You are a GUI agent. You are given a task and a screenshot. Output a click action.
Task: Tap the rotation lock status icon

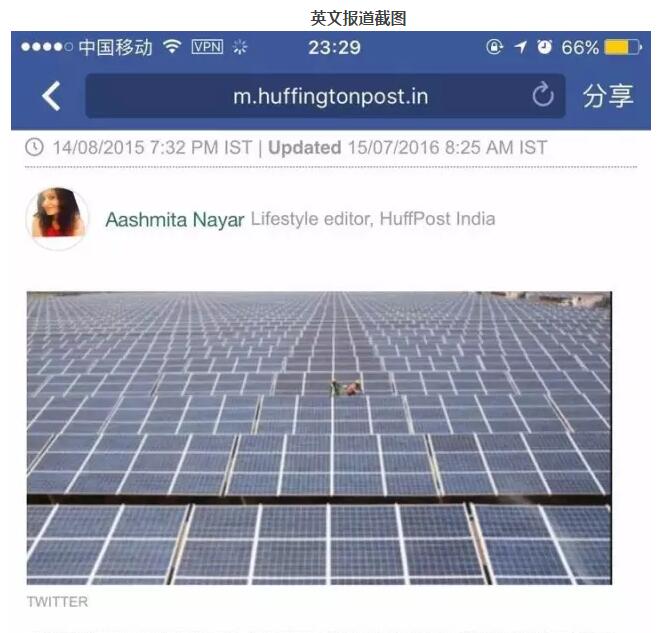(494, 46)
